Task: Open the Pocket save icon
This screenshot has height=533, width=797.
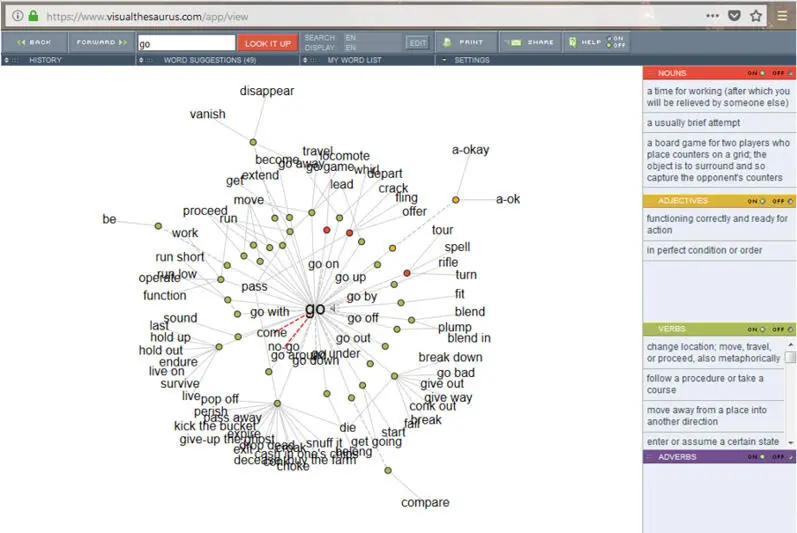Action: pyautogui.click(x=734, y=16)
